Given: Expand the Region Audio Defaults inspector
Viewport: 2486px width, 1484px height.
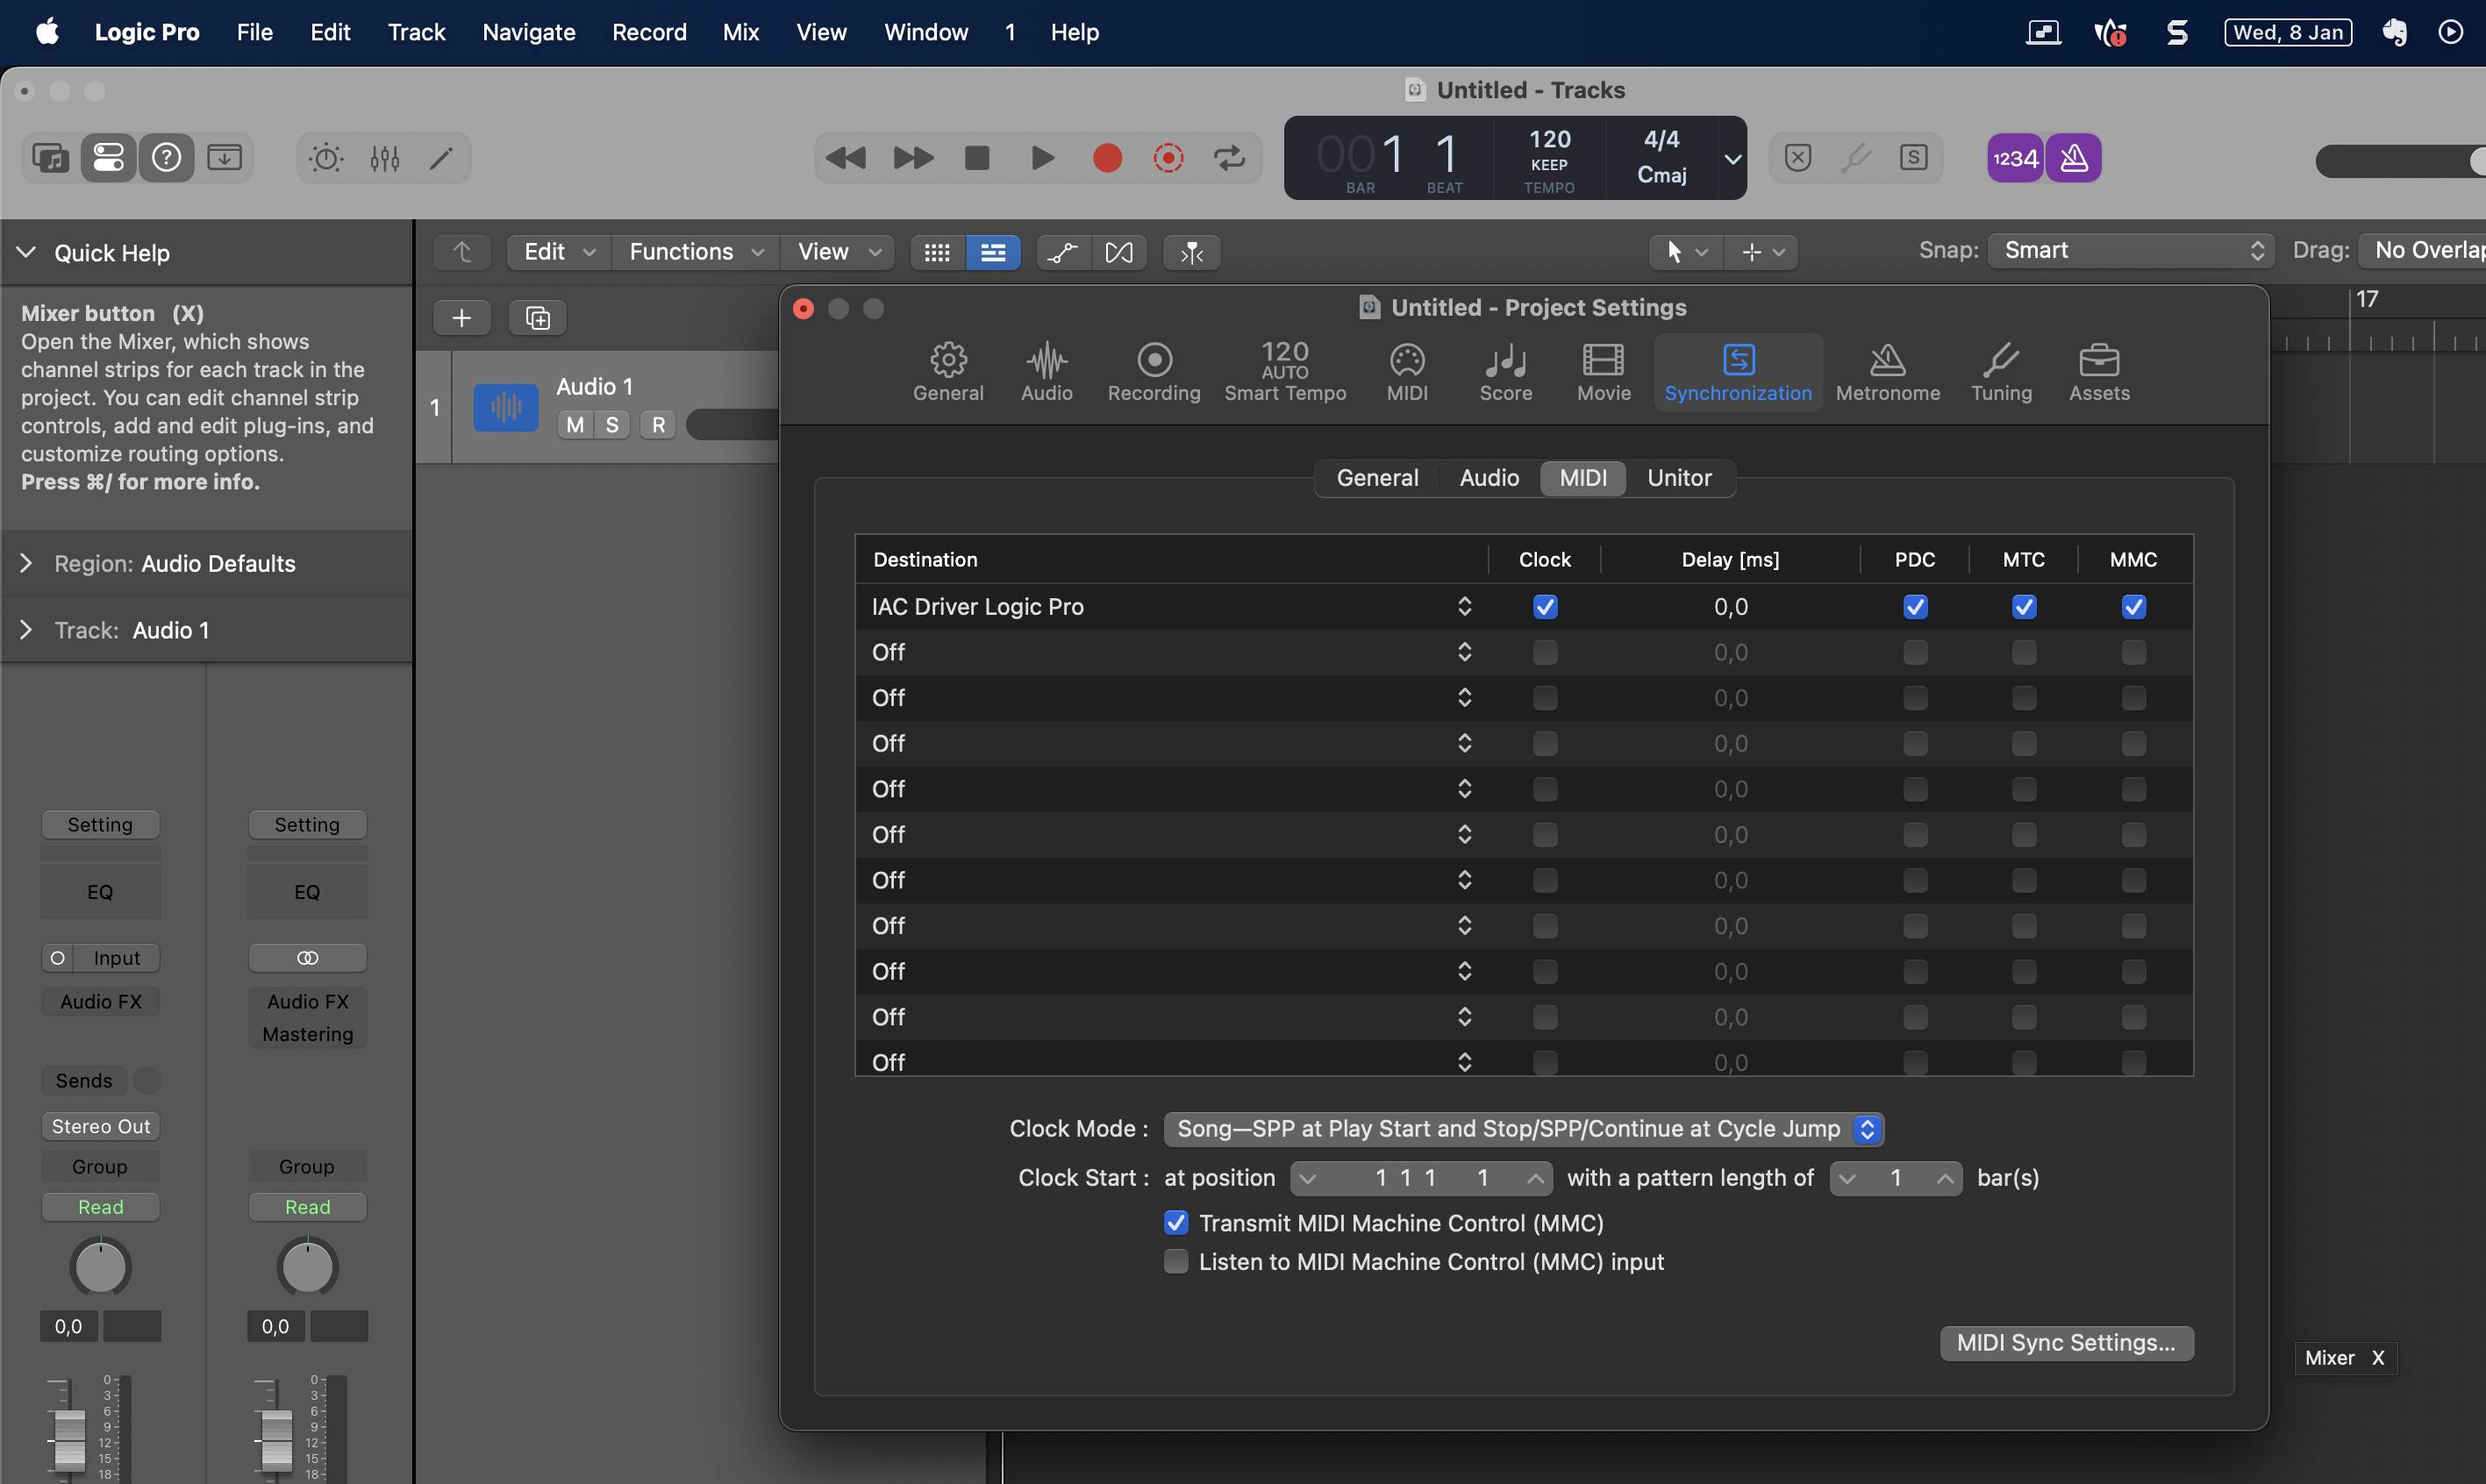Looking at the screenshot, I should [x=26, y=564].
